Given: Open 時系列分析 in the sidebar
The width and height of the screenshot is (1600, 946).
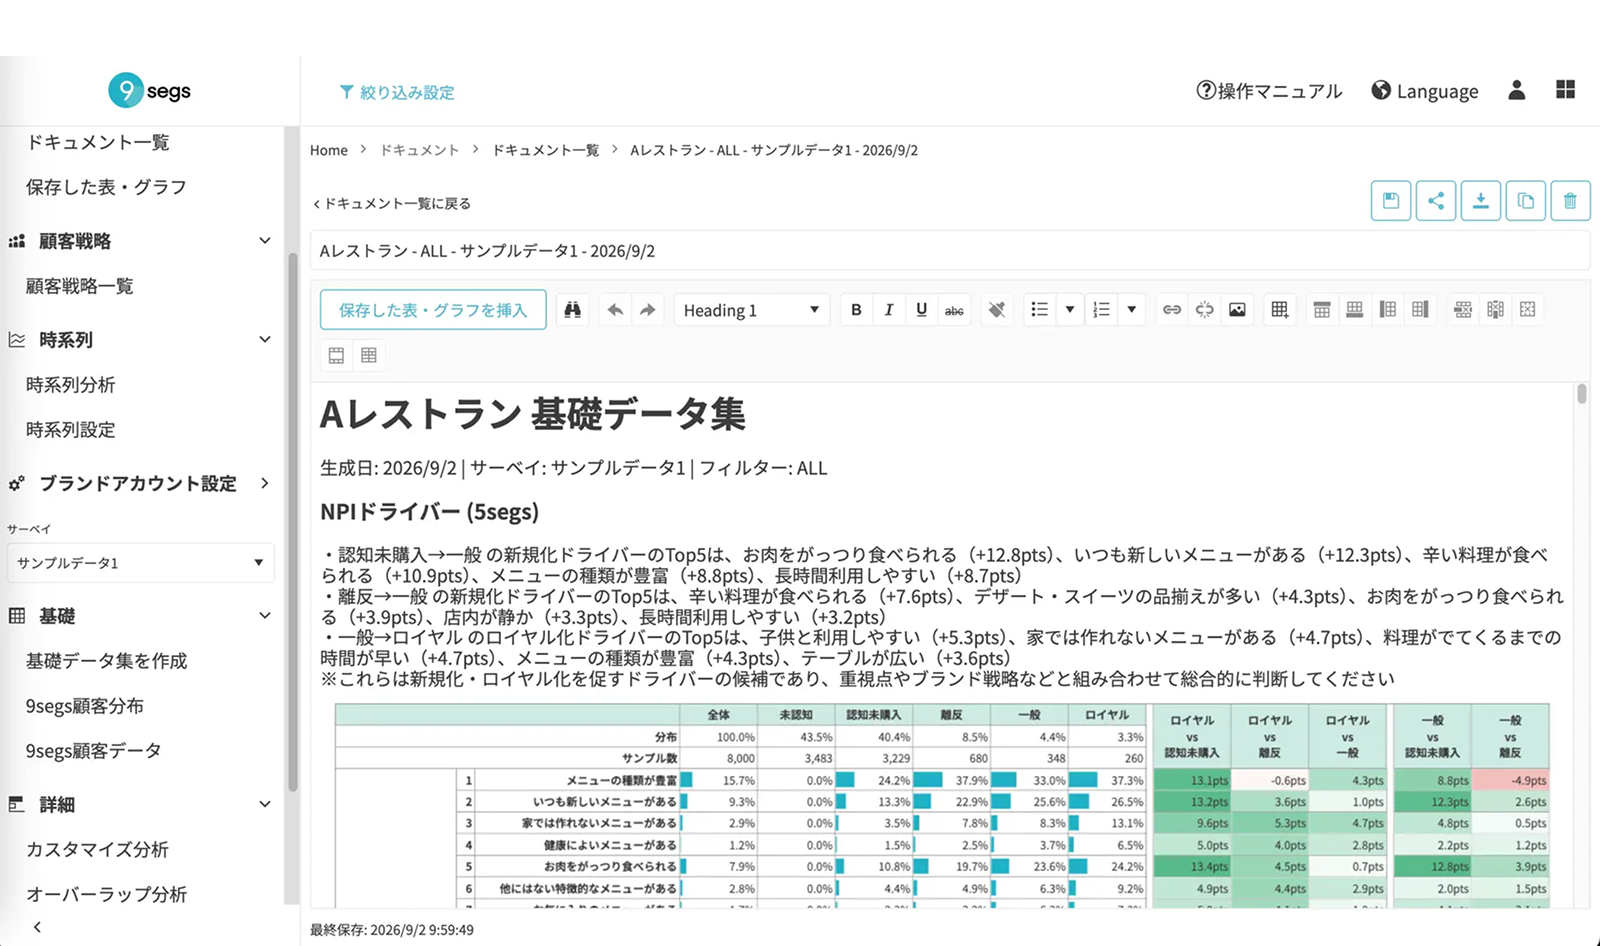Looking at the screenshot, I should tap(70, 385).
